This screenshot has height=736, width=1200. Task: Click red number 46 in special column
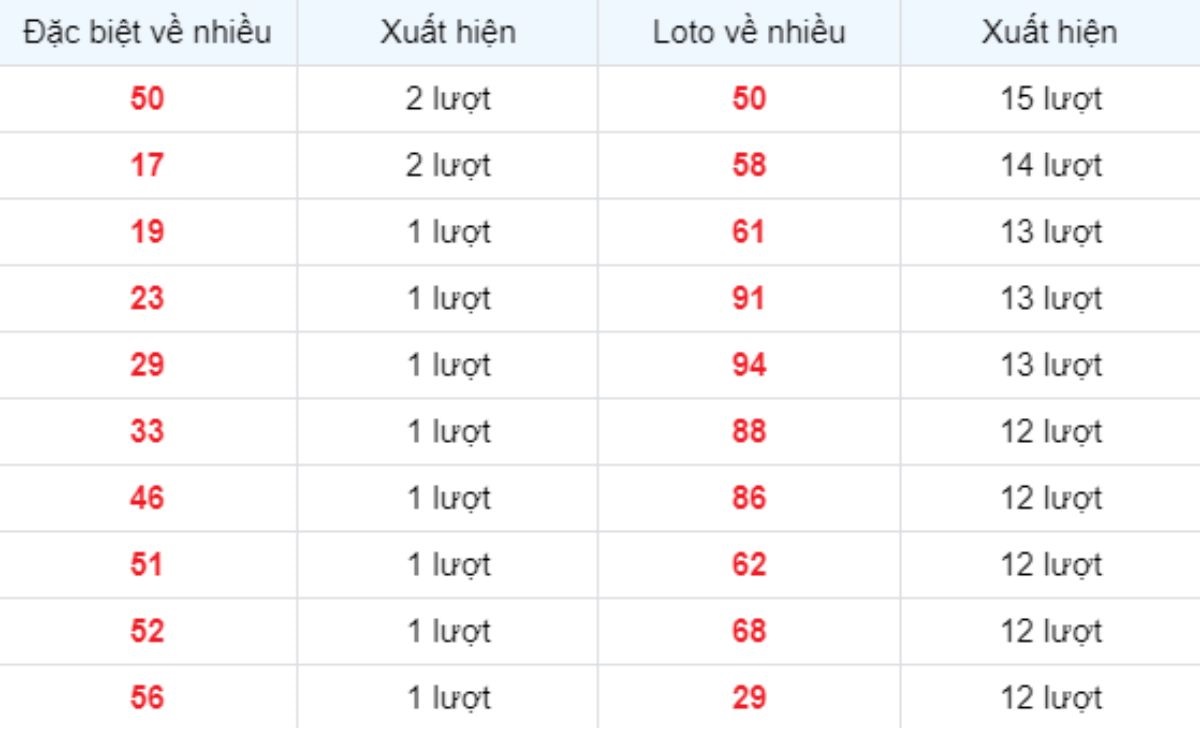(x=147, y=498)
